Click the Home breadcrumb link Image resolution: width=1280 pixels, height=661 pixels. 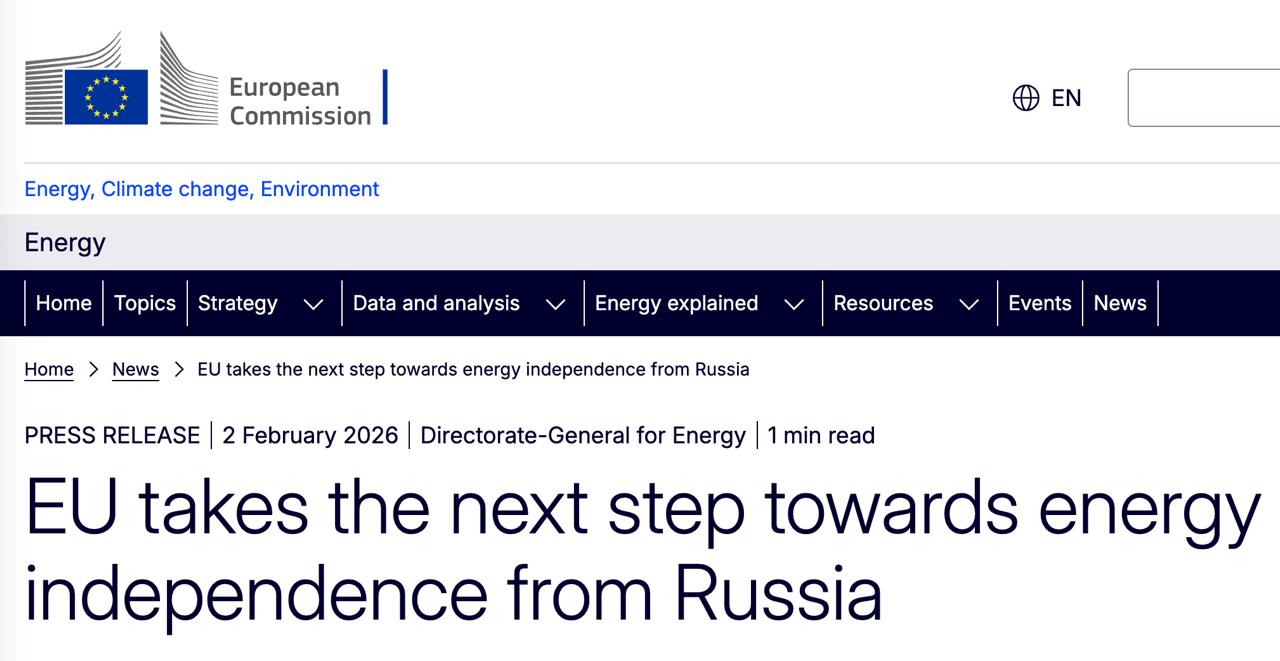pos(49,369)
